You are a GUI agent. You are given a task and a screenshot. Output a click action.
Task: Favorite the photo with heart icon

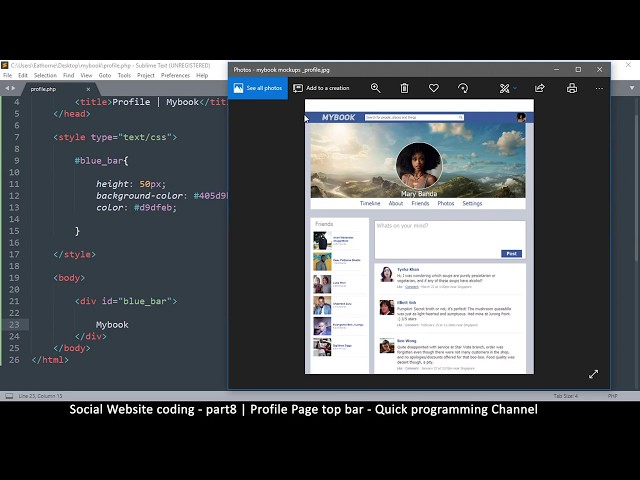point(433,88)
